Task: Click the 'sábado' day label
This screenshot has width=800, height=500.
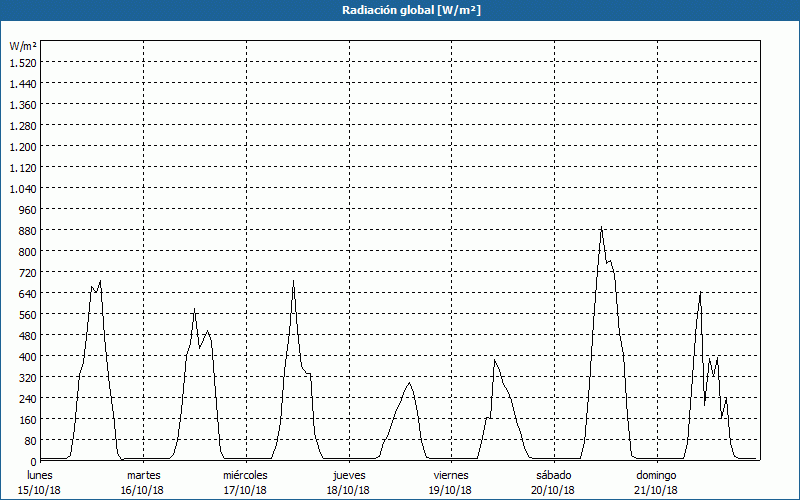Action: coord(554,475)
